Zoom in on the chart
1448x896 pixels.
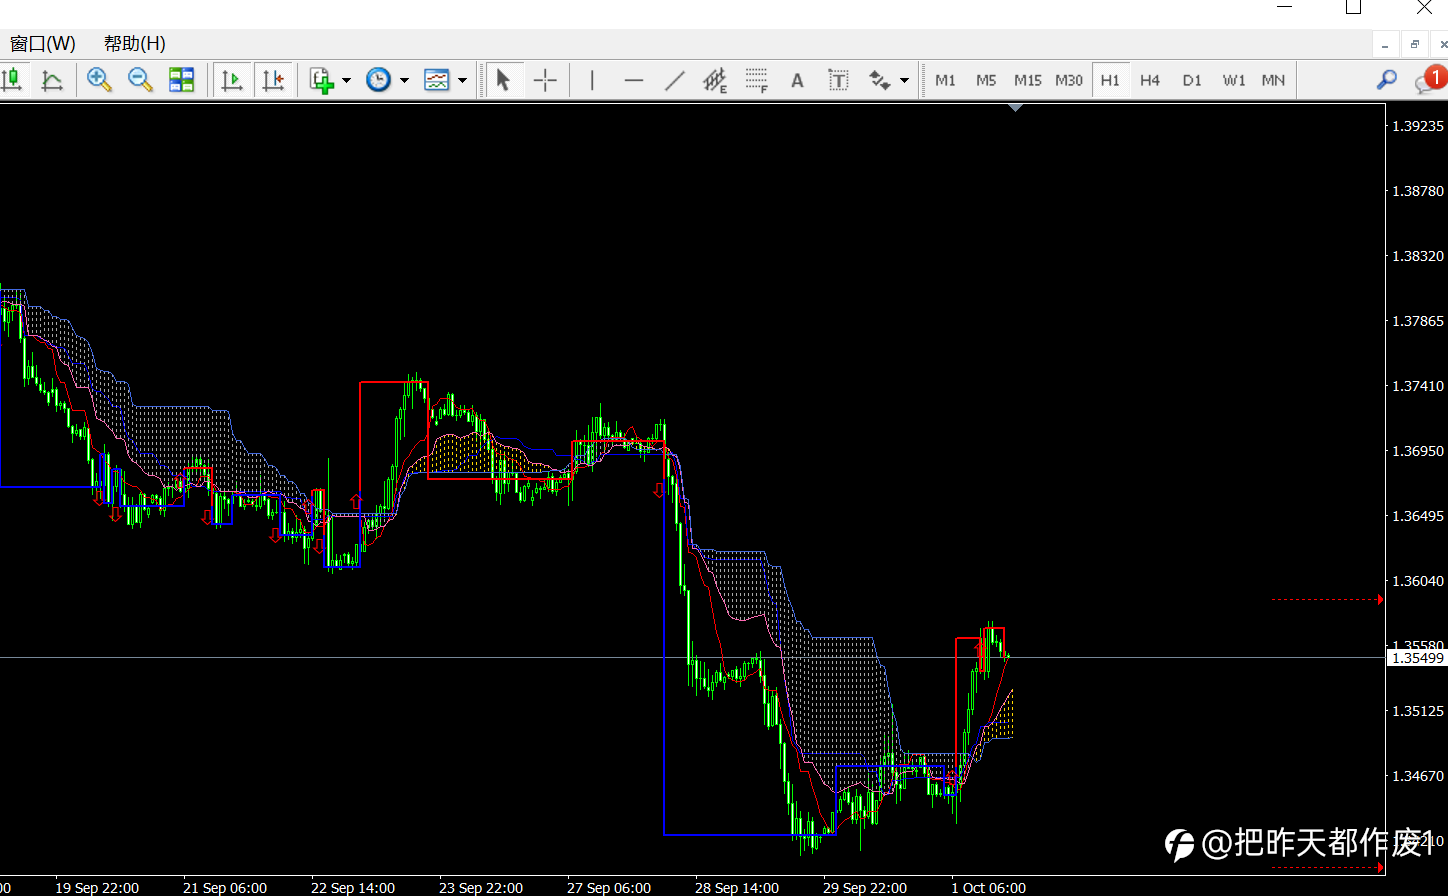pos(99,80)
